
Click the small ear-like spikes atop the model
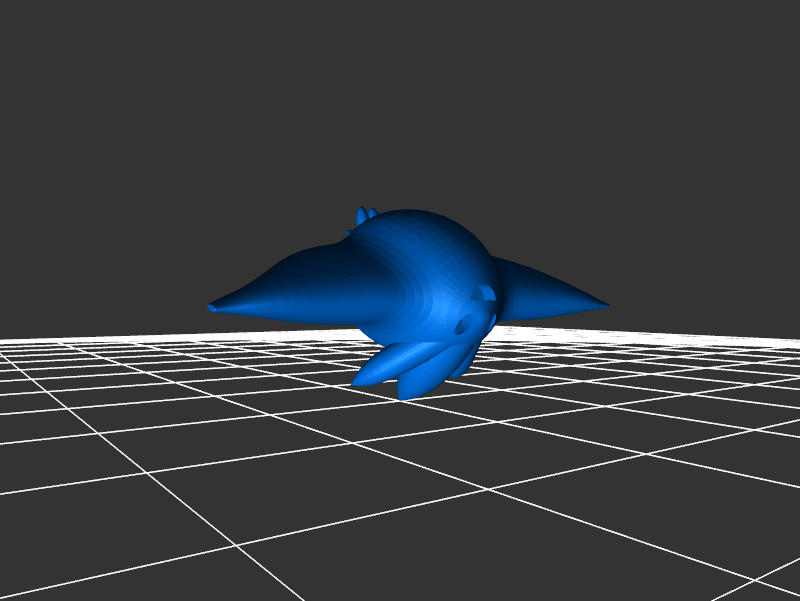(x=365, y=216)
